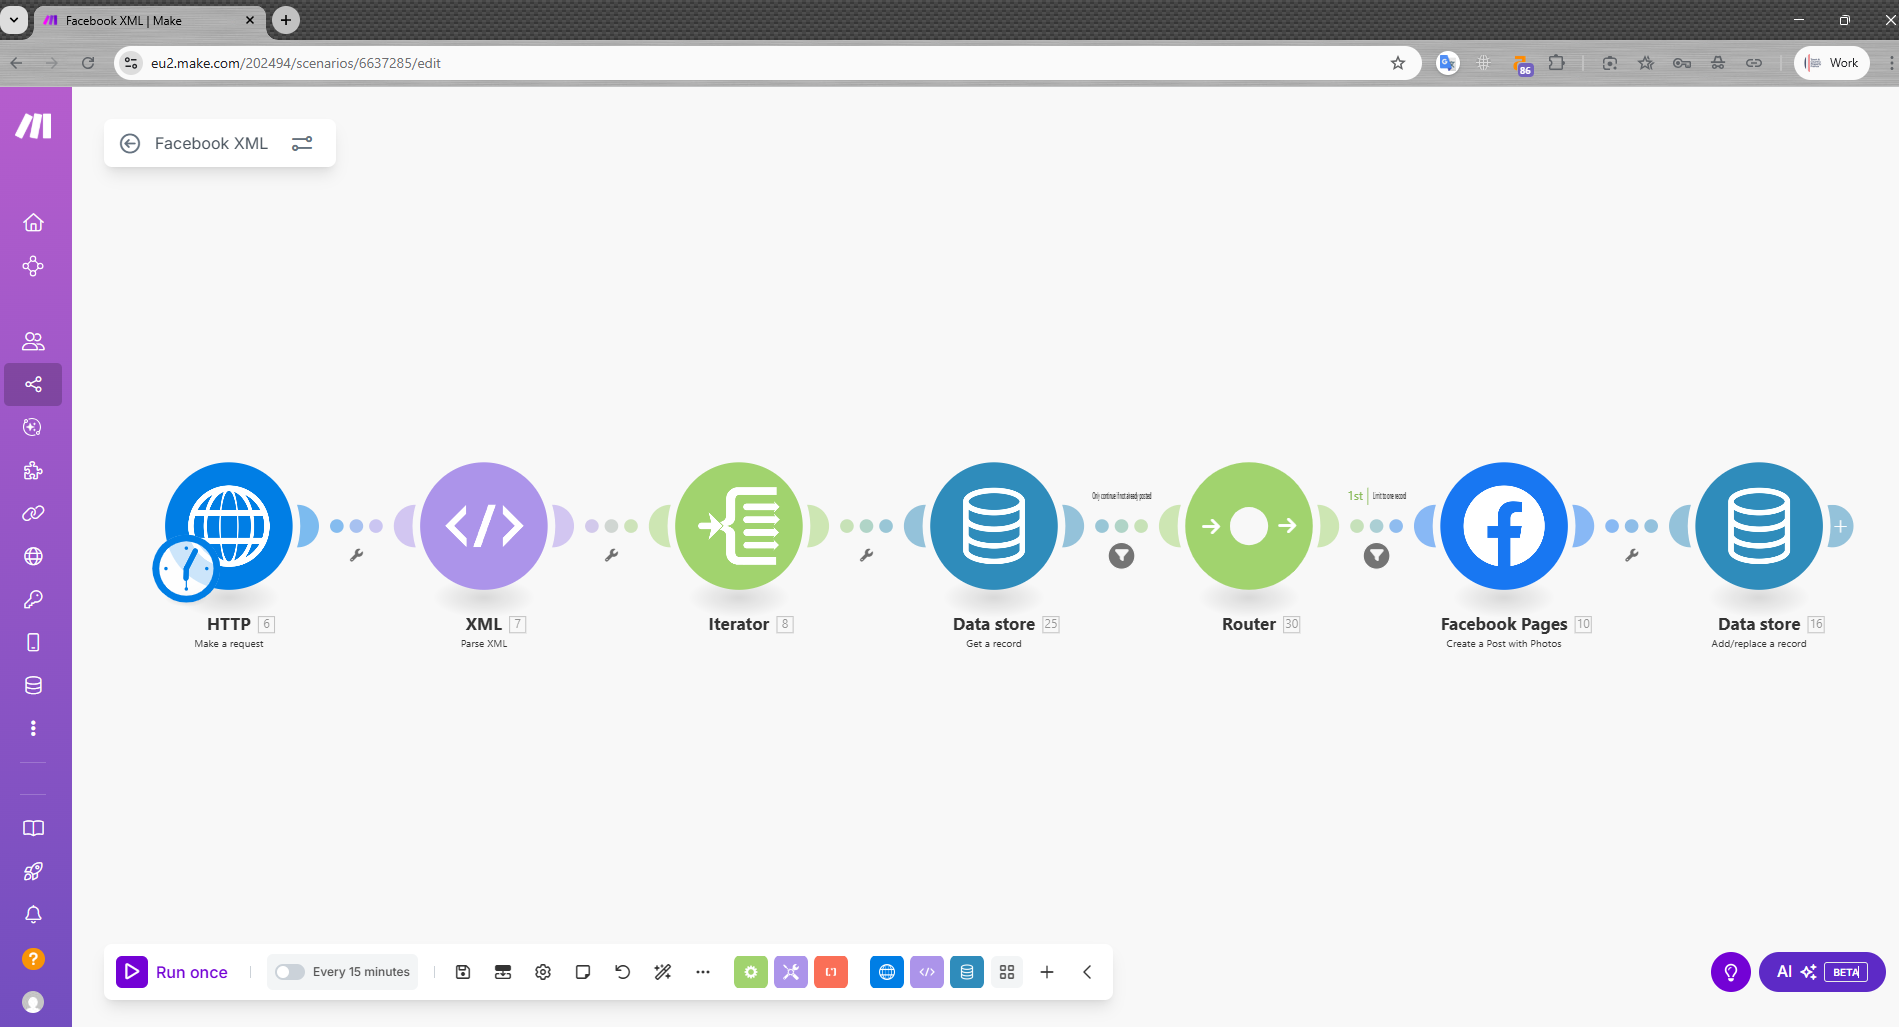Open the notes icon in the toolbar
This screenshot has height=1027, width=1899.
583,972
